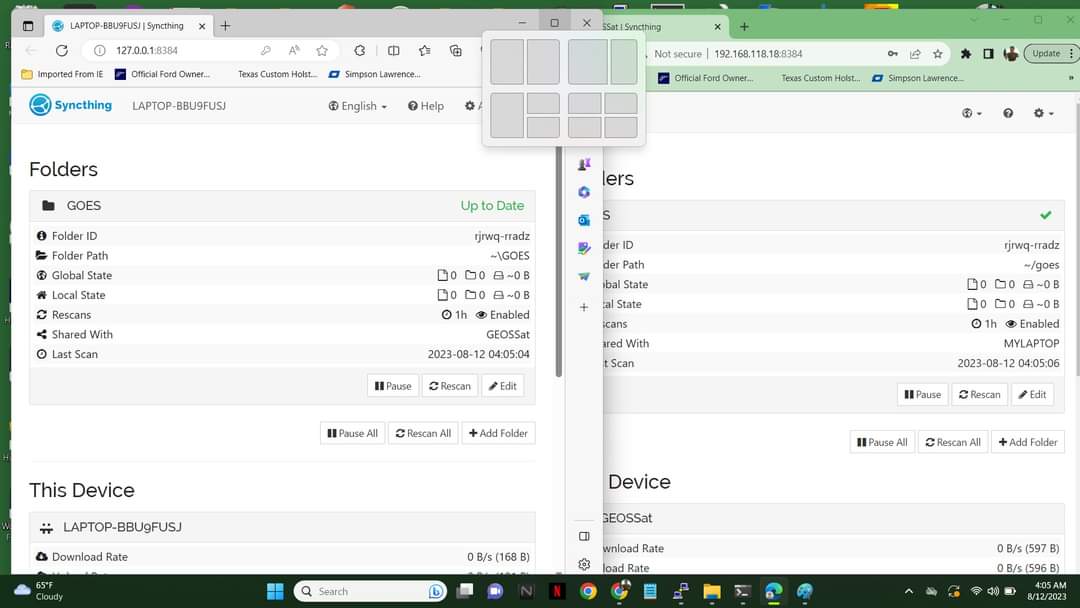Refresh the 127.0.0.1 page in Edge
The image size is (1080, 608).
pyautogui.click(x=62, y=50)
